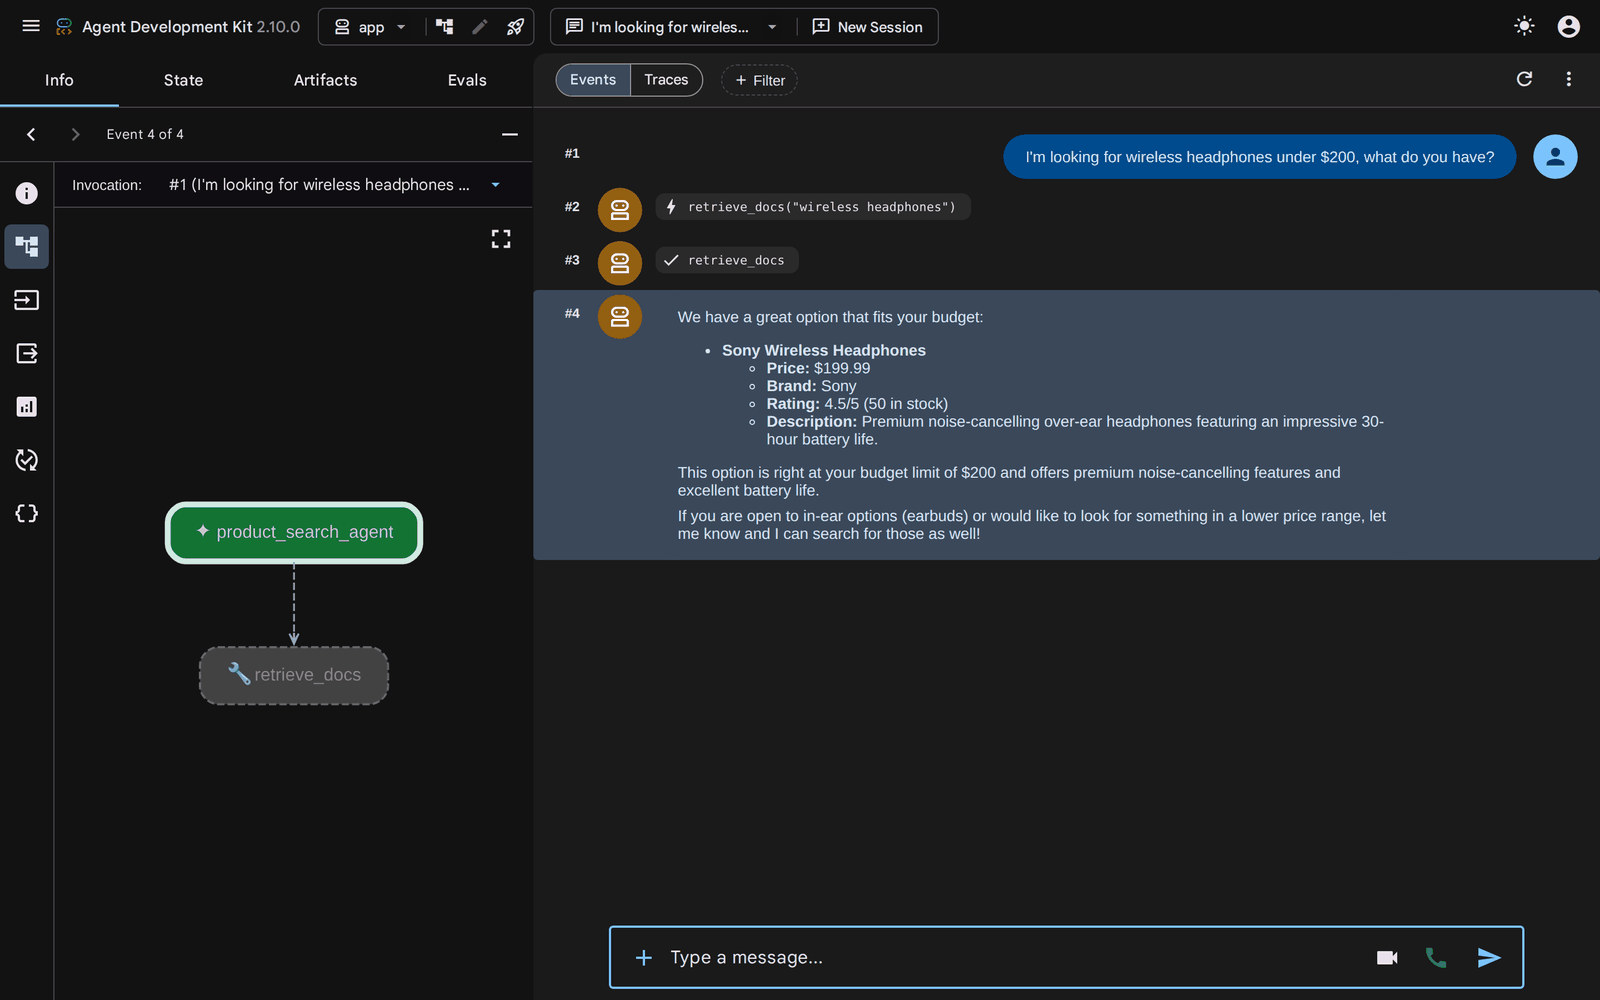The width and height of the screenshot is (1600, 1000).
Task: Toggle the light/dark theme sun icon
Action: coord(1524,26)
